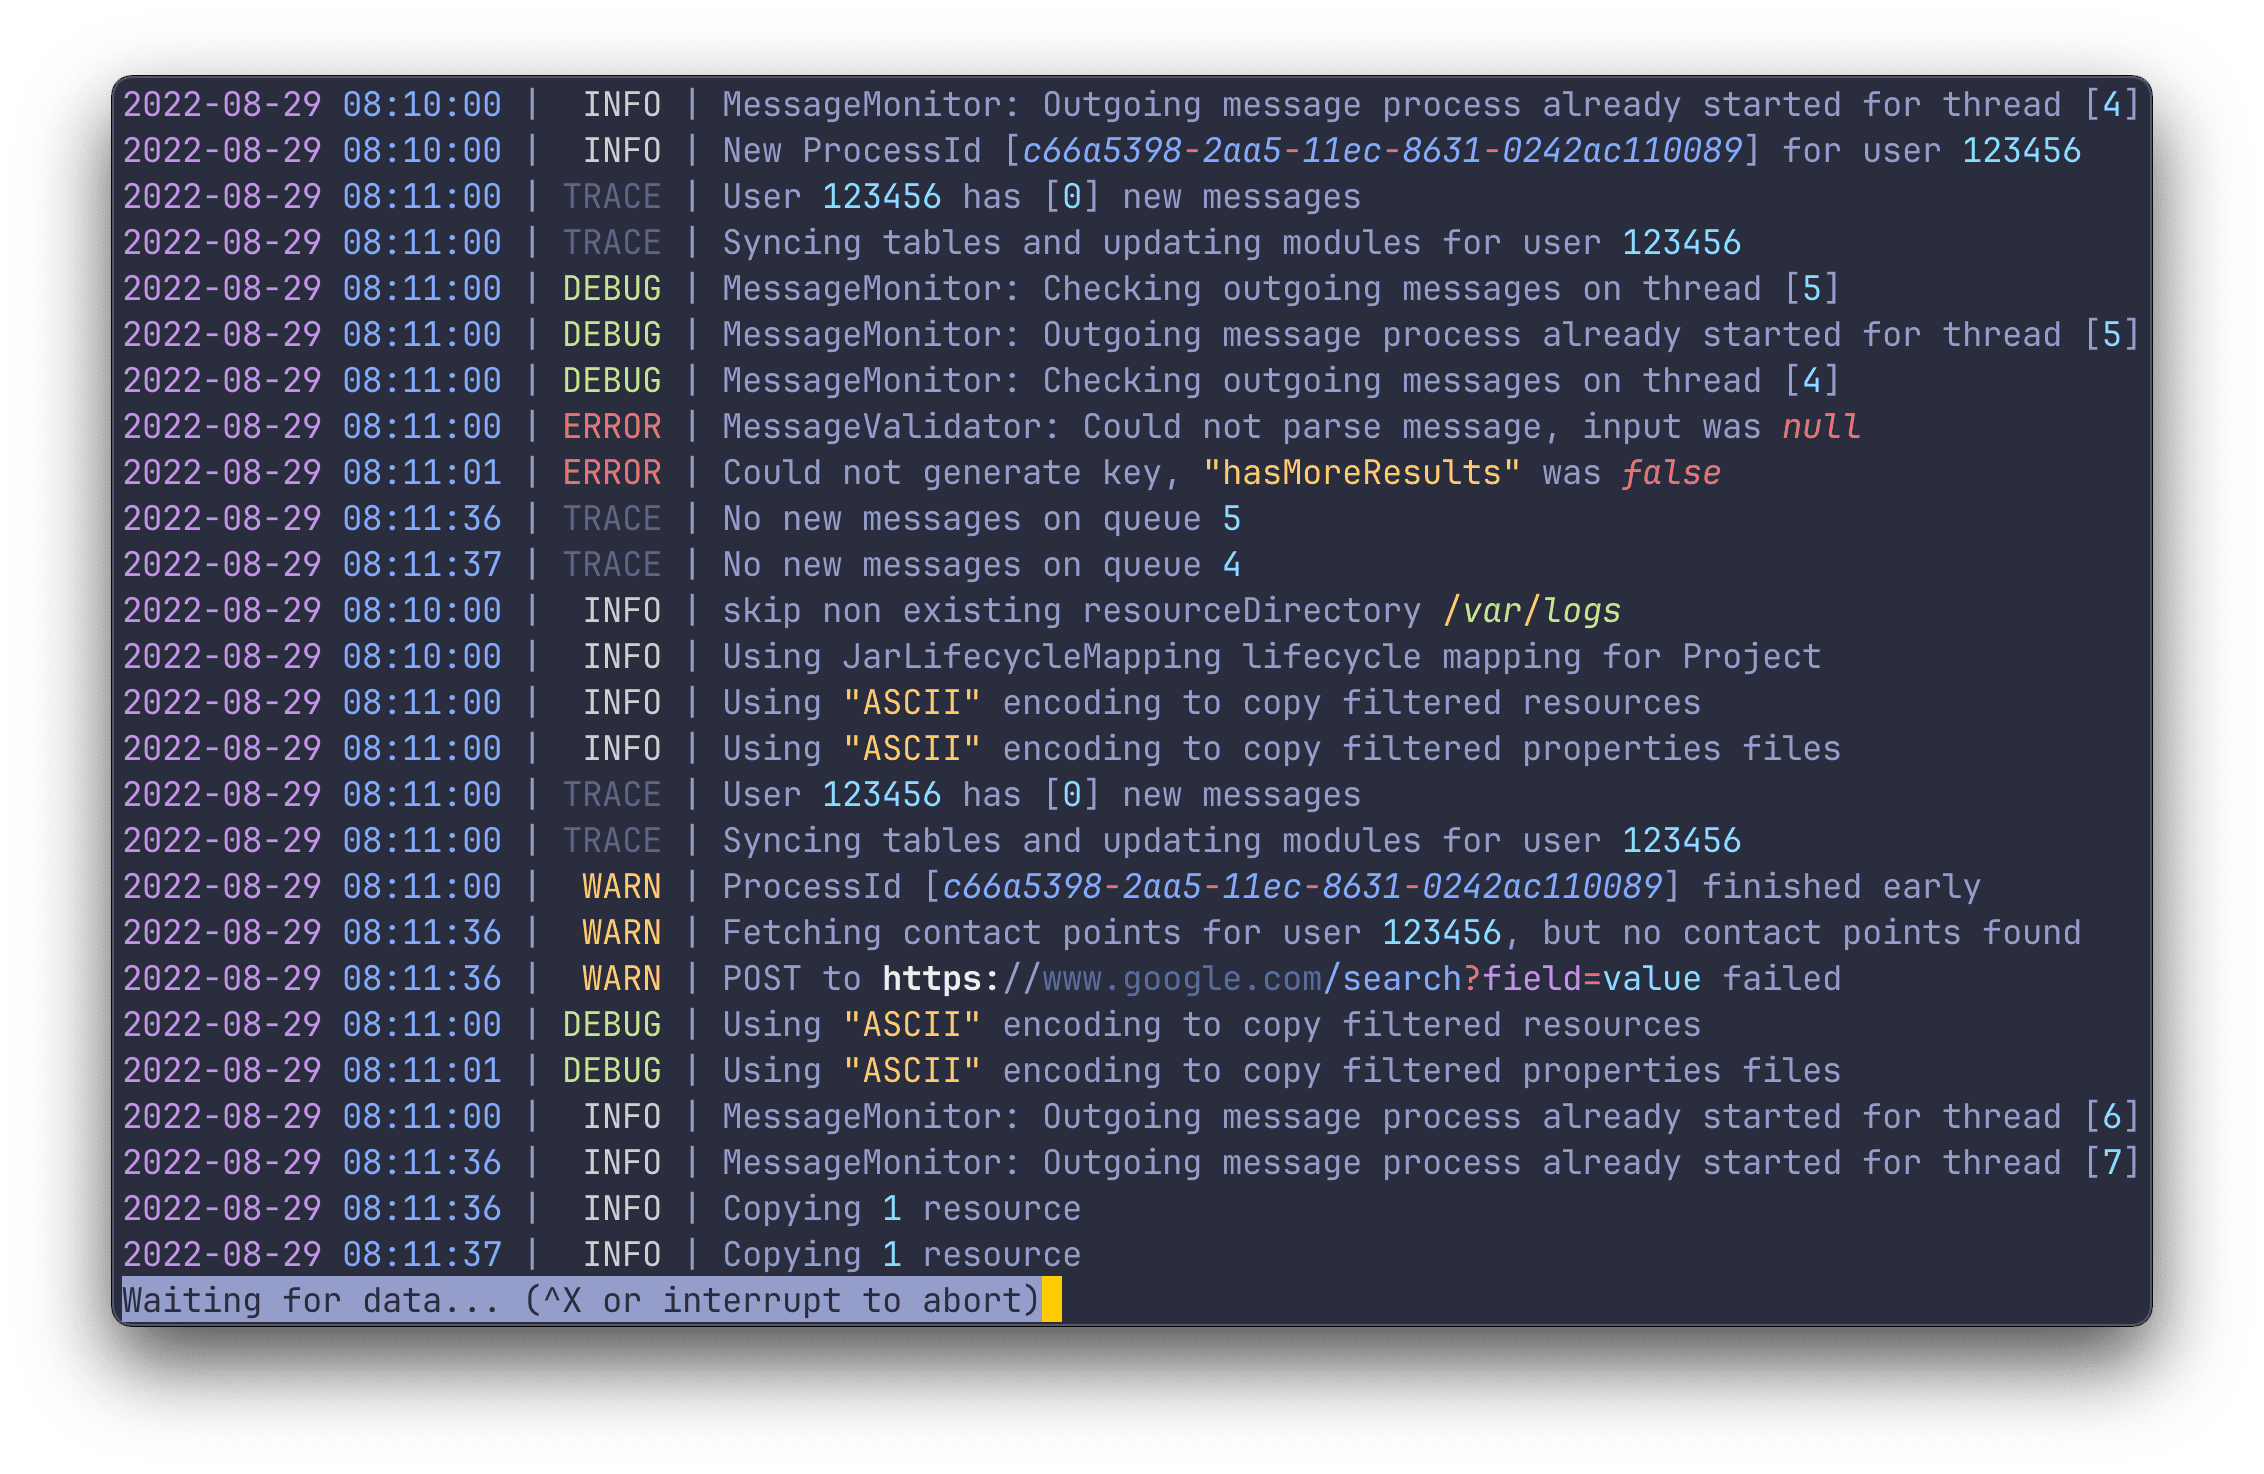Screen dimensions: 2264x1474
Task: Select the 'ASCII' encoding string in the DEBUG line
Action: (x=910, y=1024)
